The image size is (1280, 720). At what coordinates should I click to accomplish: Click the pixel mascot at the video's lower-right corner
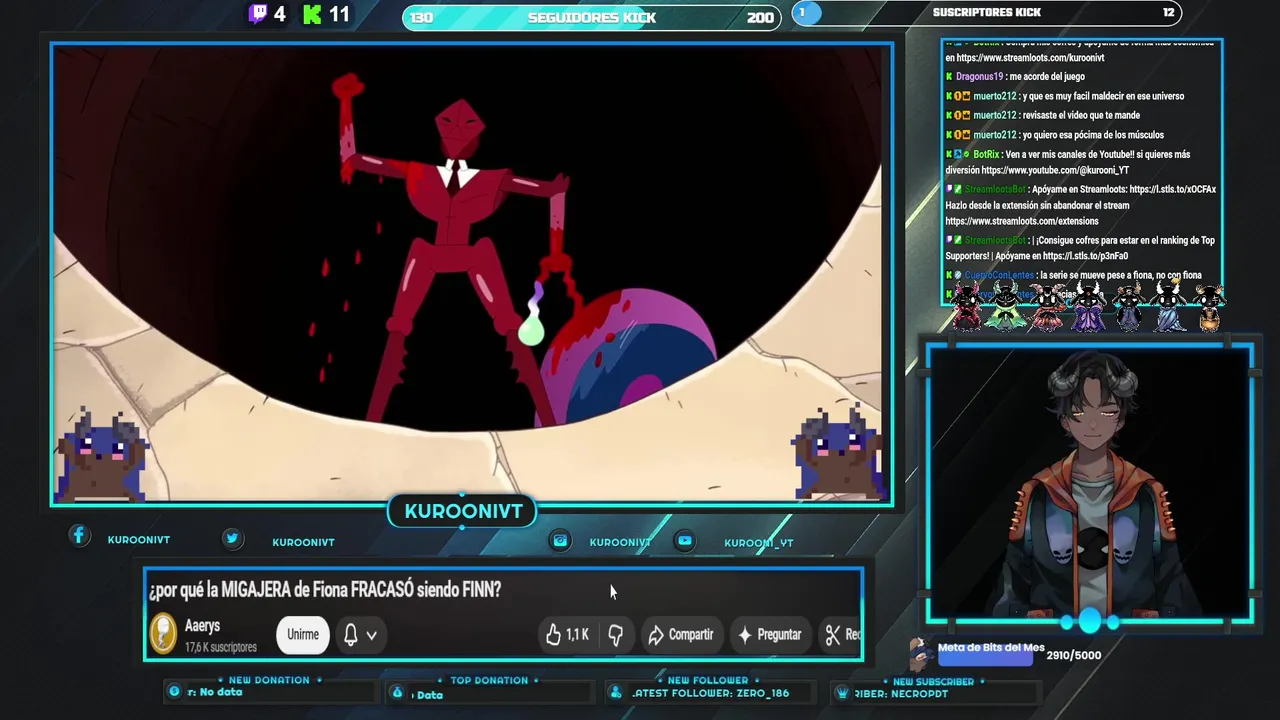point(838,452)
